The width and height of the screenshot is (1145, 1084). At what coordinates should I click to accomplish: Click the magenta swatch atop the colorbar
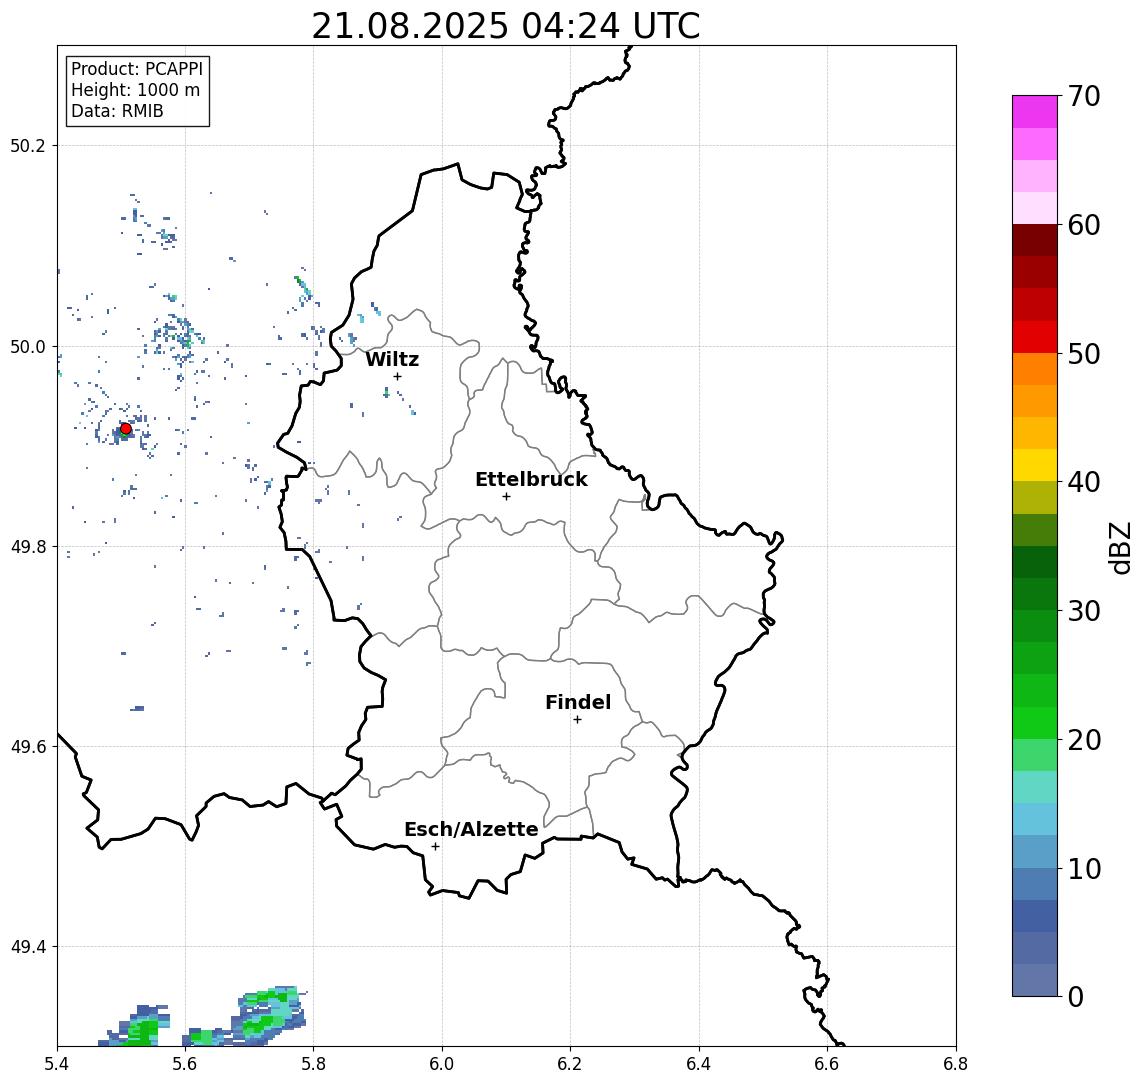point(1035,112)
